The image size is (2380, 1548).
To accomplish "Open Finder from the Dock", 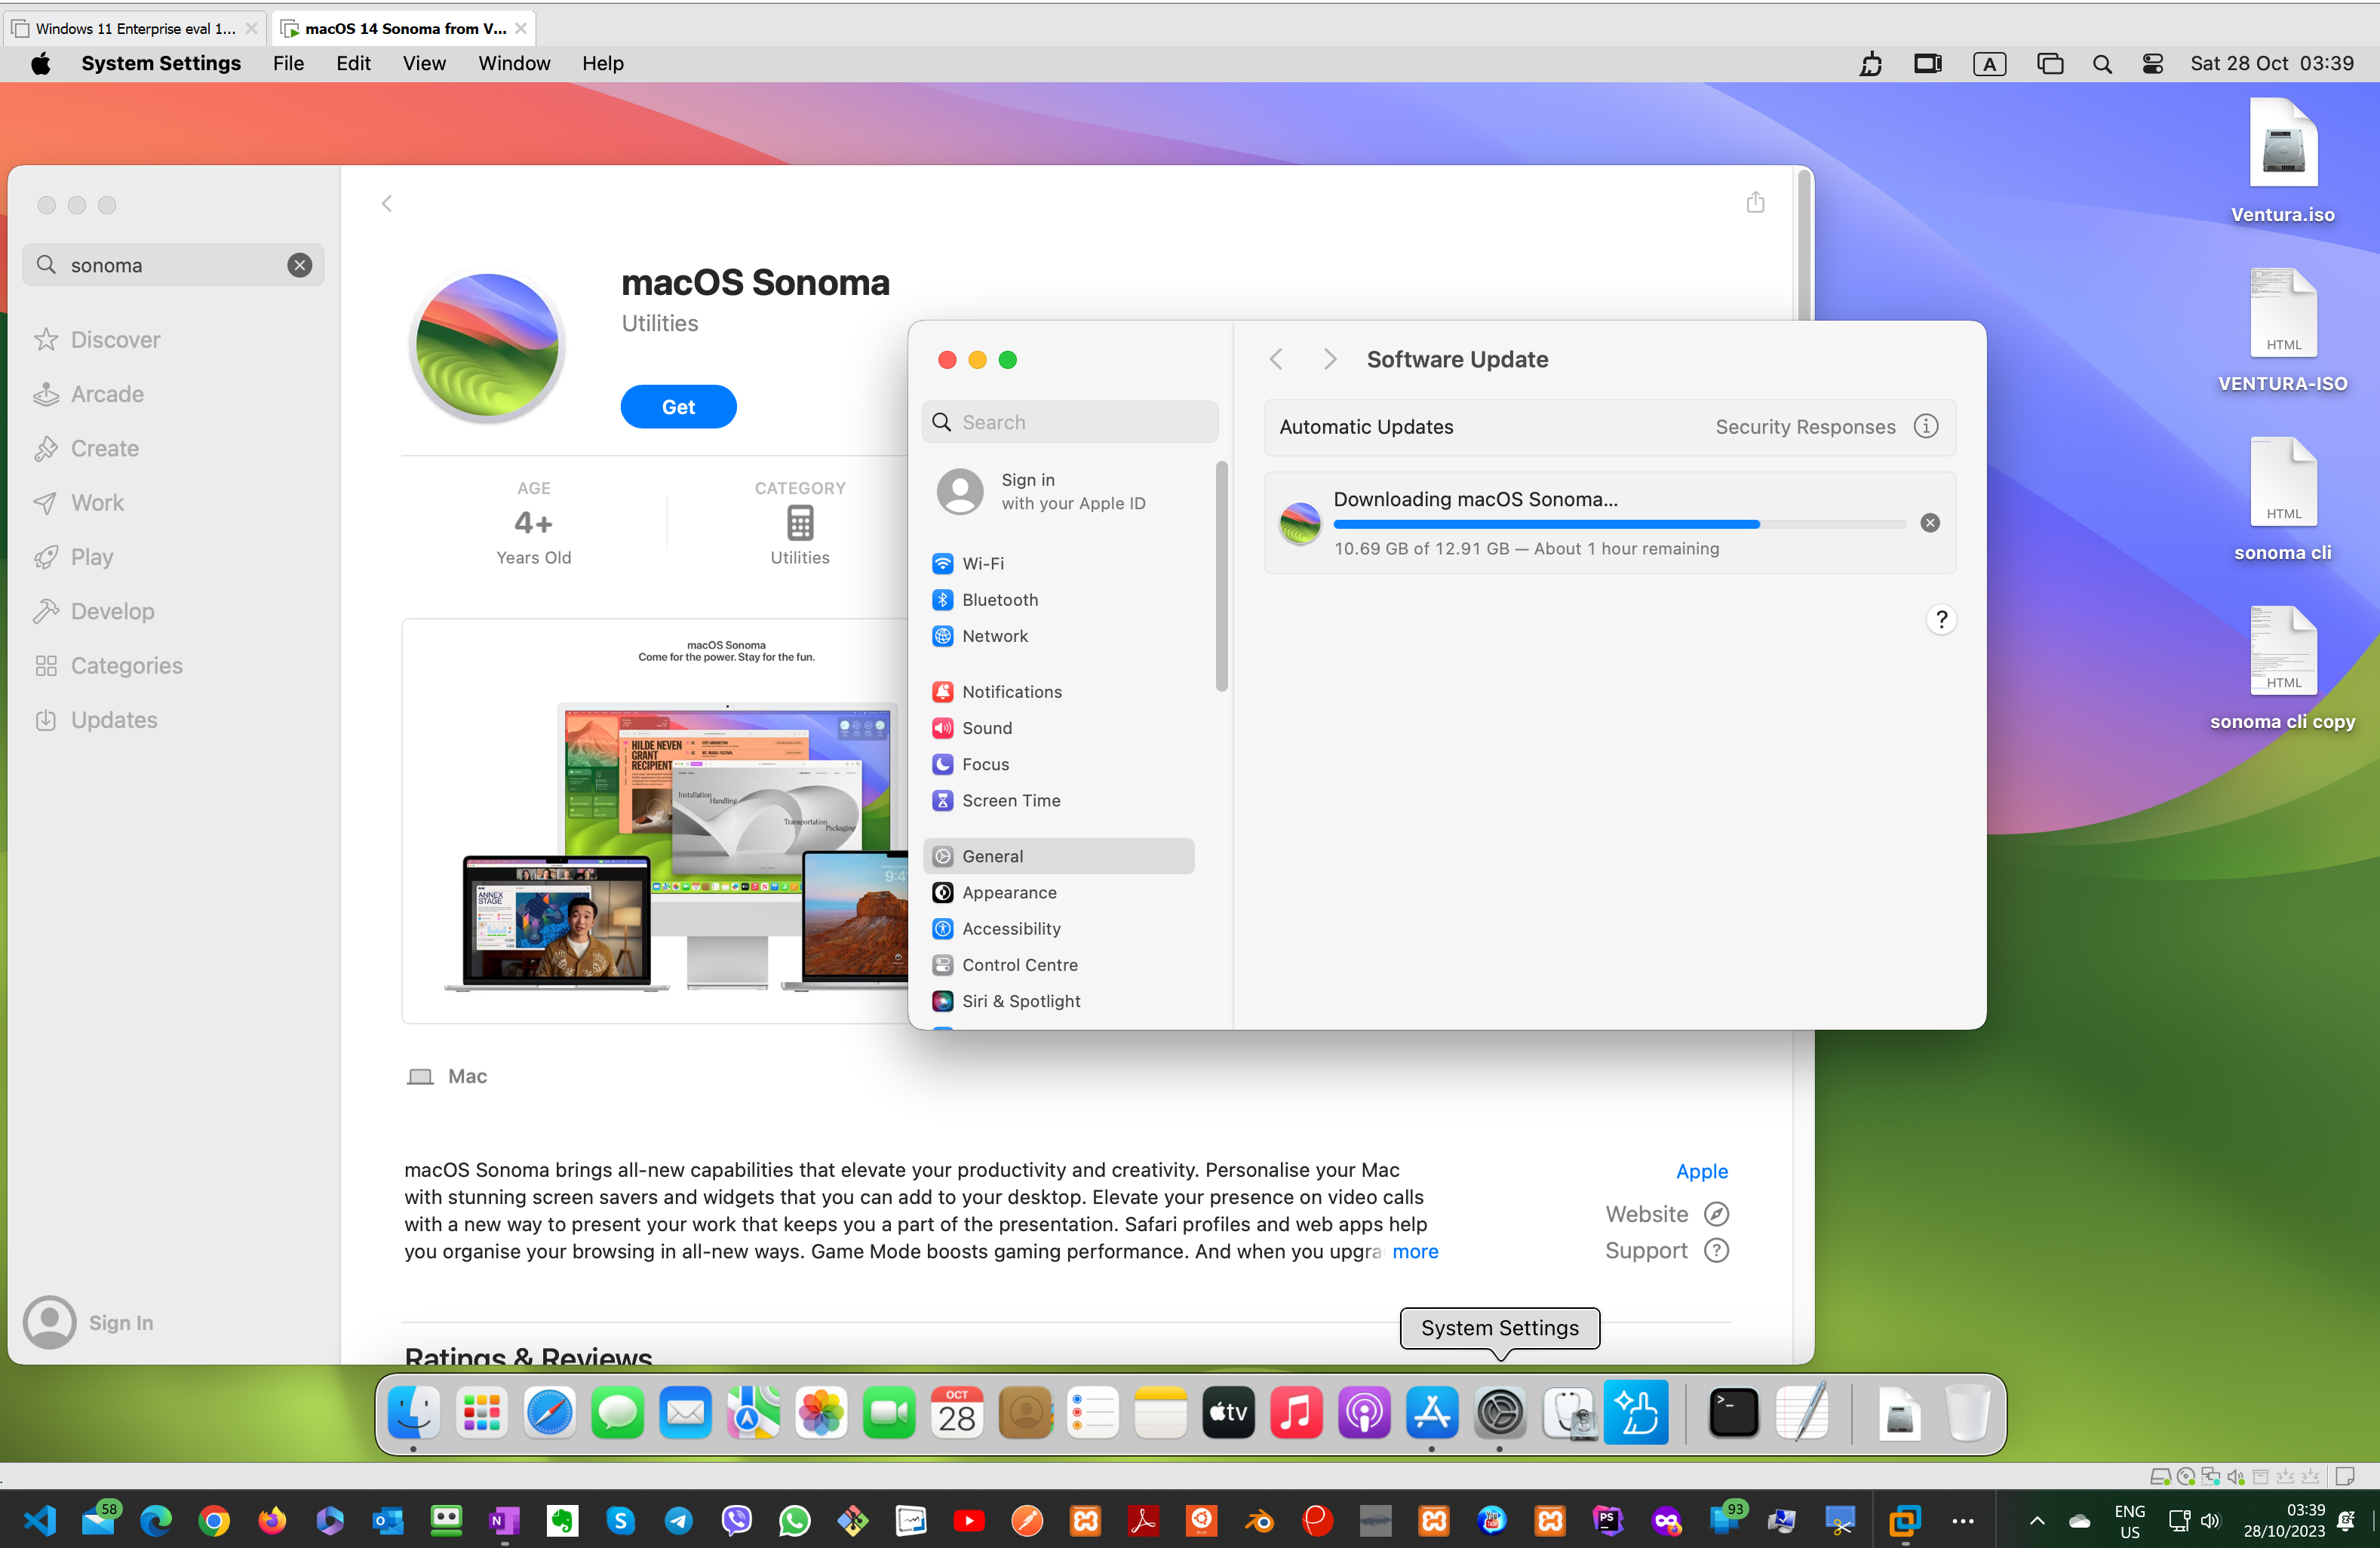I will pyautogui.click(x=413, y=1413).
